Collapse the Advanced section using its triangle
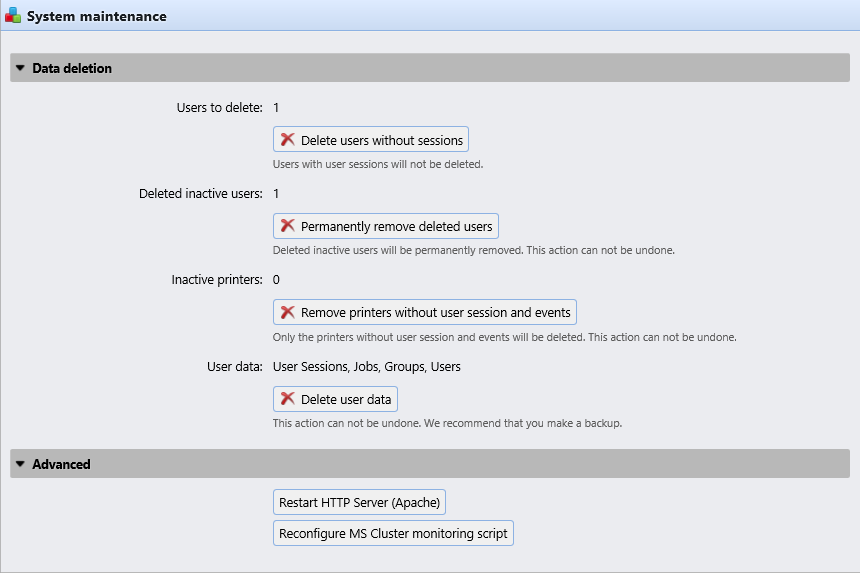The width and height of the screenshot is (860, 573). coord(20,464)
